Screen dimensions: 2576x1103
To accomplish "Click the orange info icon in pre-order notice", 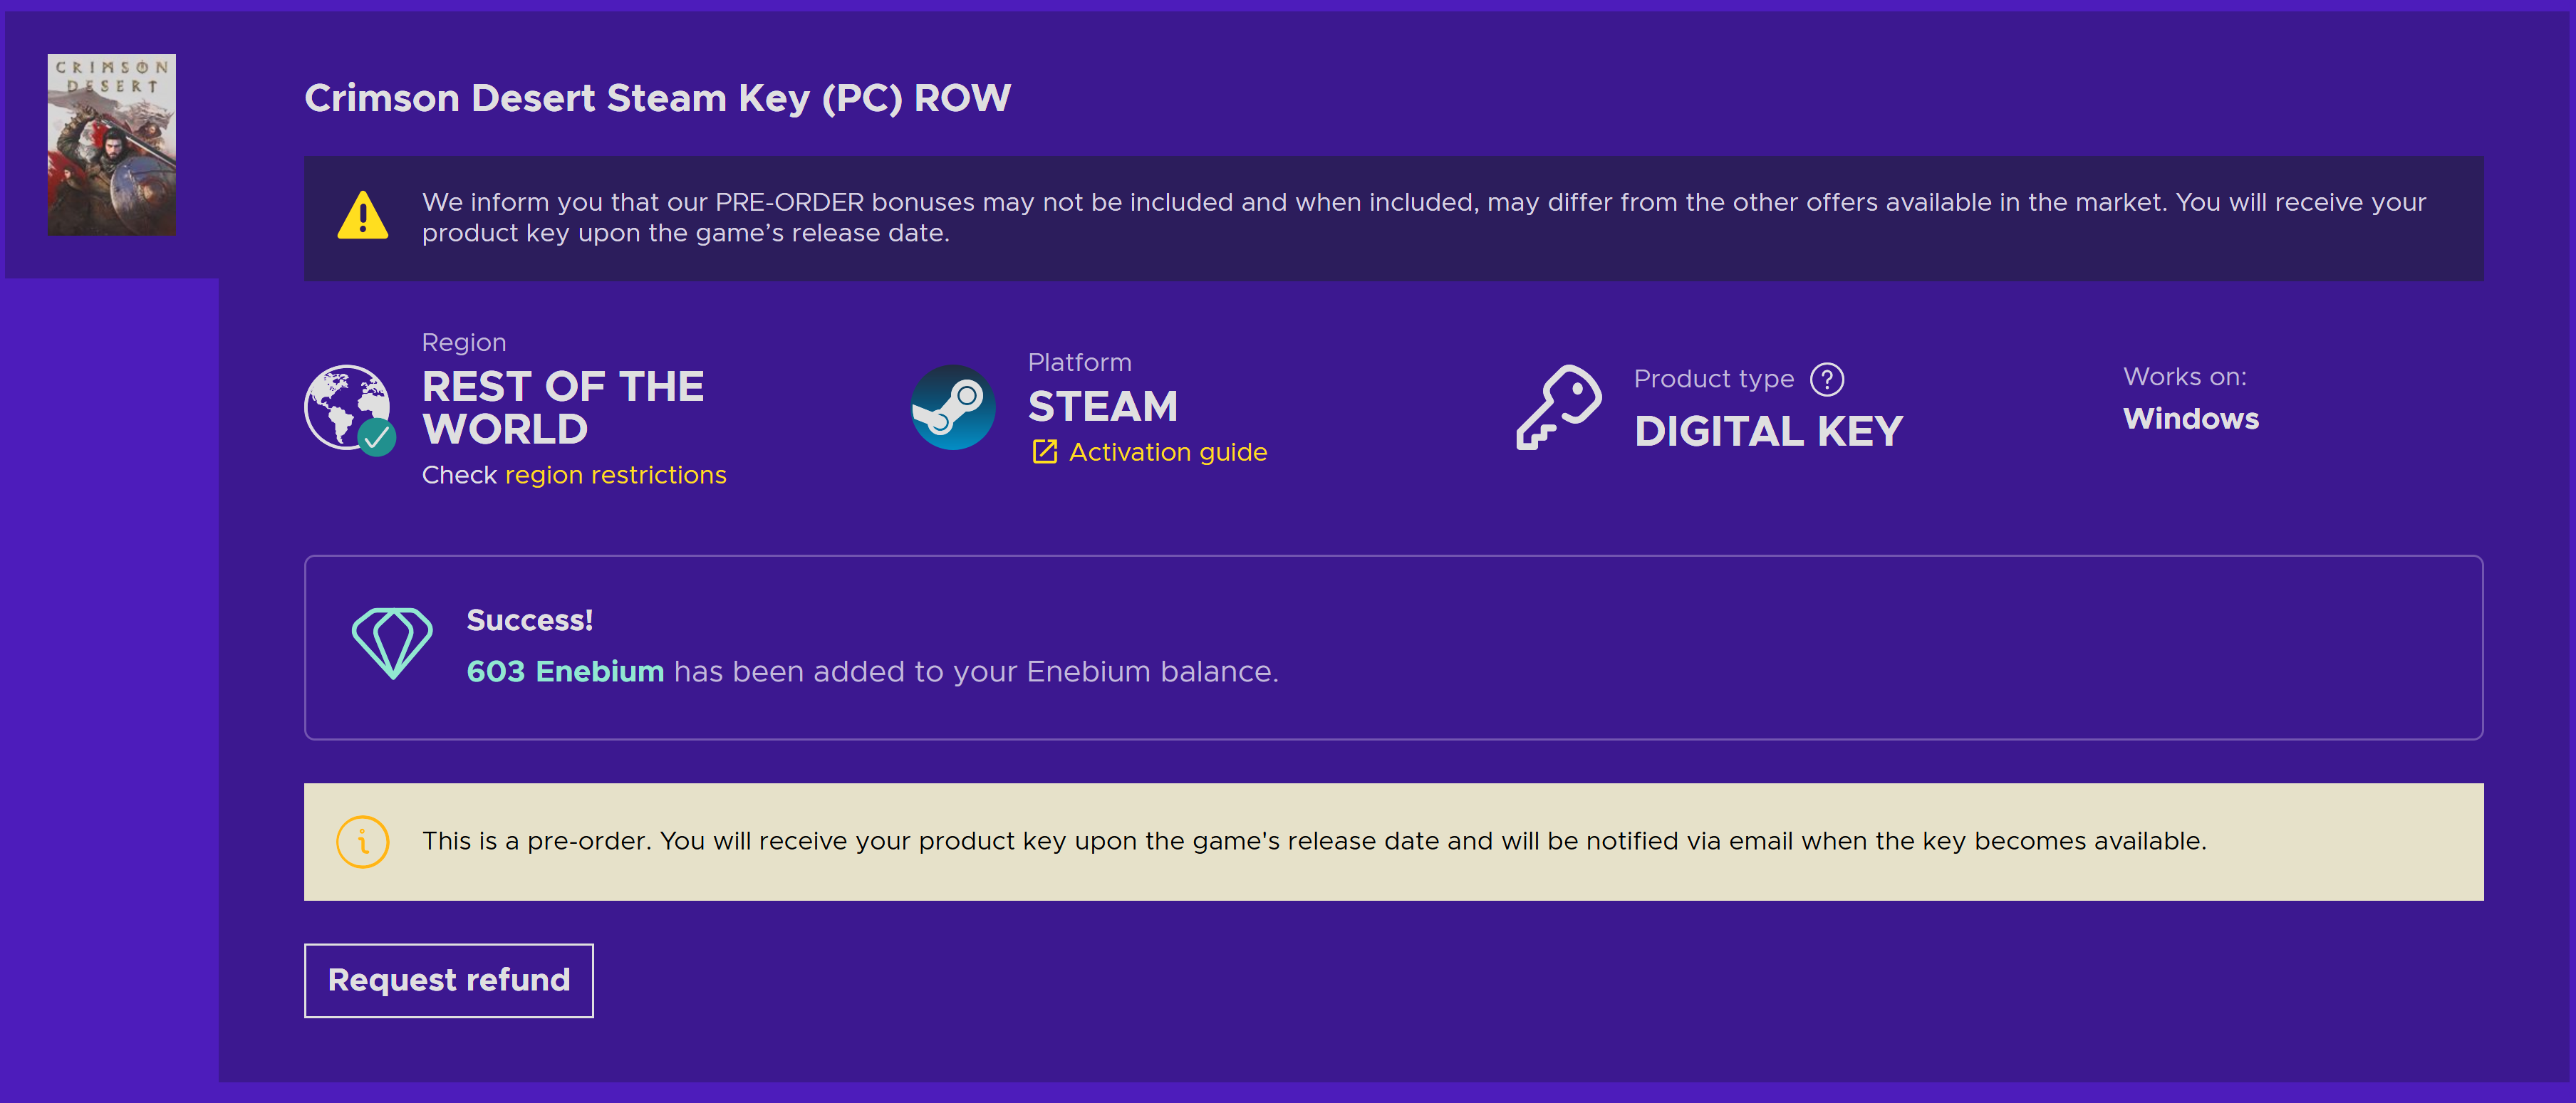I will tap(362, 842).
